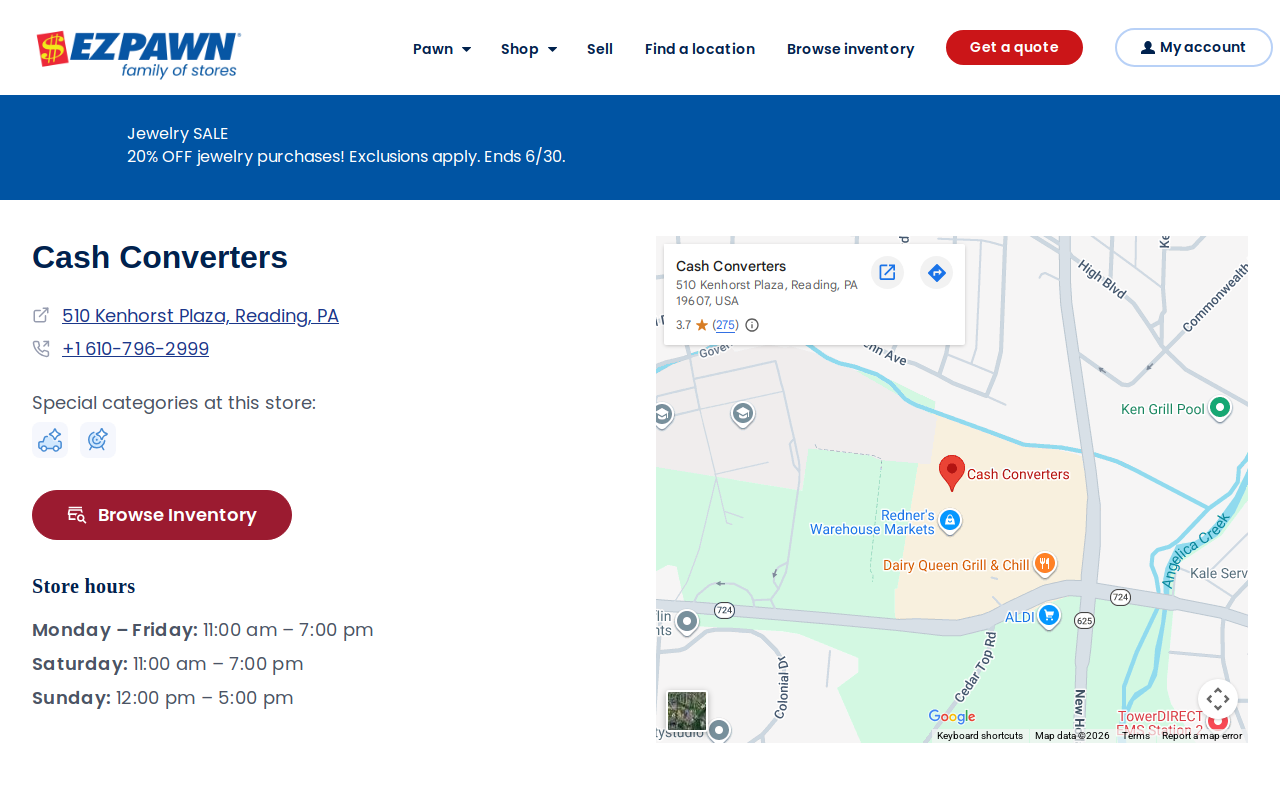Open the map Terms link
This screenshot has height=800, width=1280.
pos(1136,736)
